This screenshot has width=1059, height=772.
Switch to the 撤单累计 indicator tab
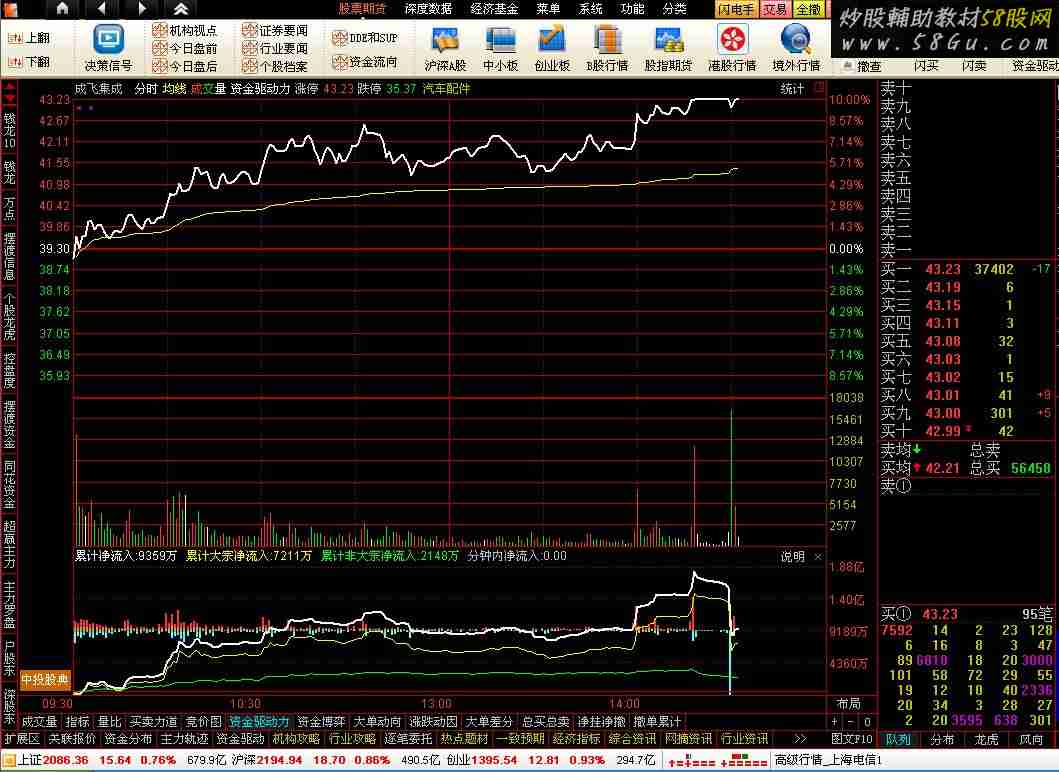657,722
